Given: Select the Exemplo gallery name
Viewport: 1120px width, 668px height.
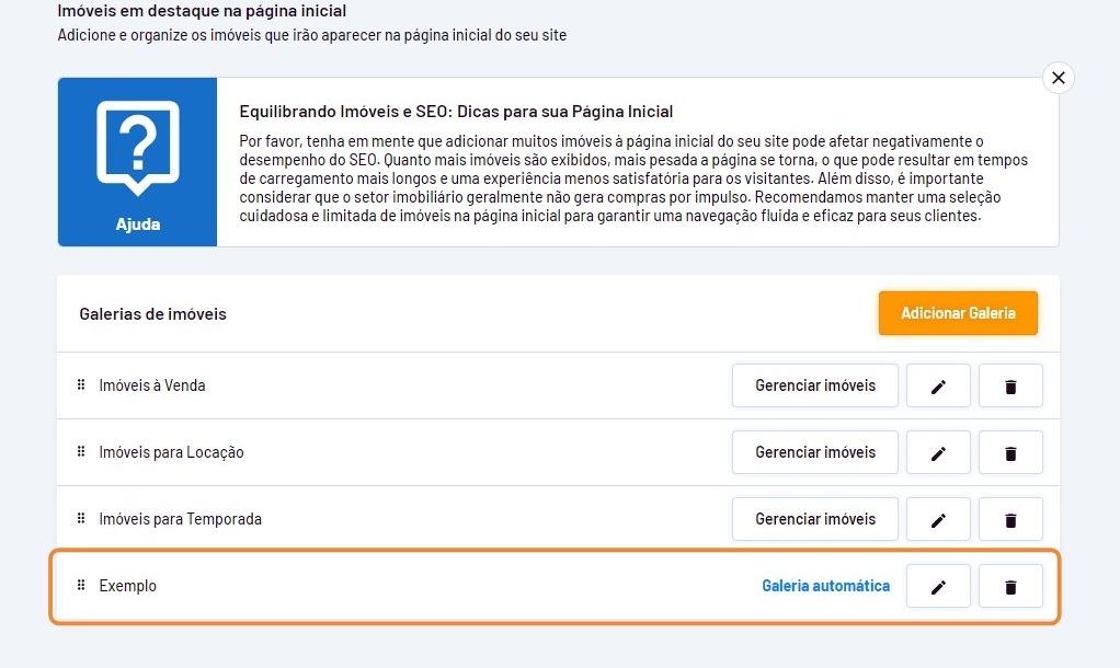Looking at the screenshot, I should click(128, 586).
